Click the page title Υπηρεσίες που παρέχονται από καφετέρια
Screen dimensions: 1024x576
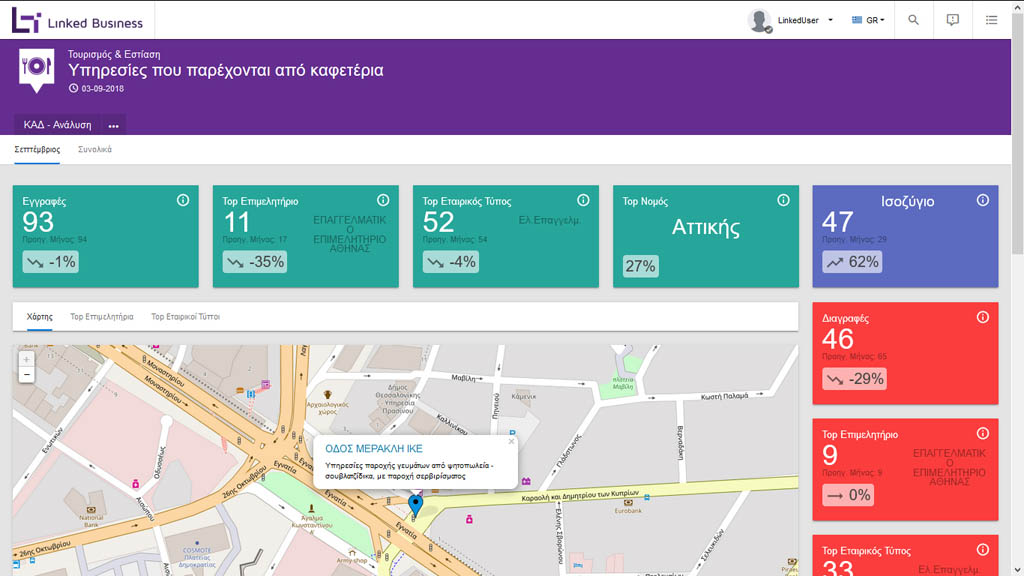[x=226, y=71]
